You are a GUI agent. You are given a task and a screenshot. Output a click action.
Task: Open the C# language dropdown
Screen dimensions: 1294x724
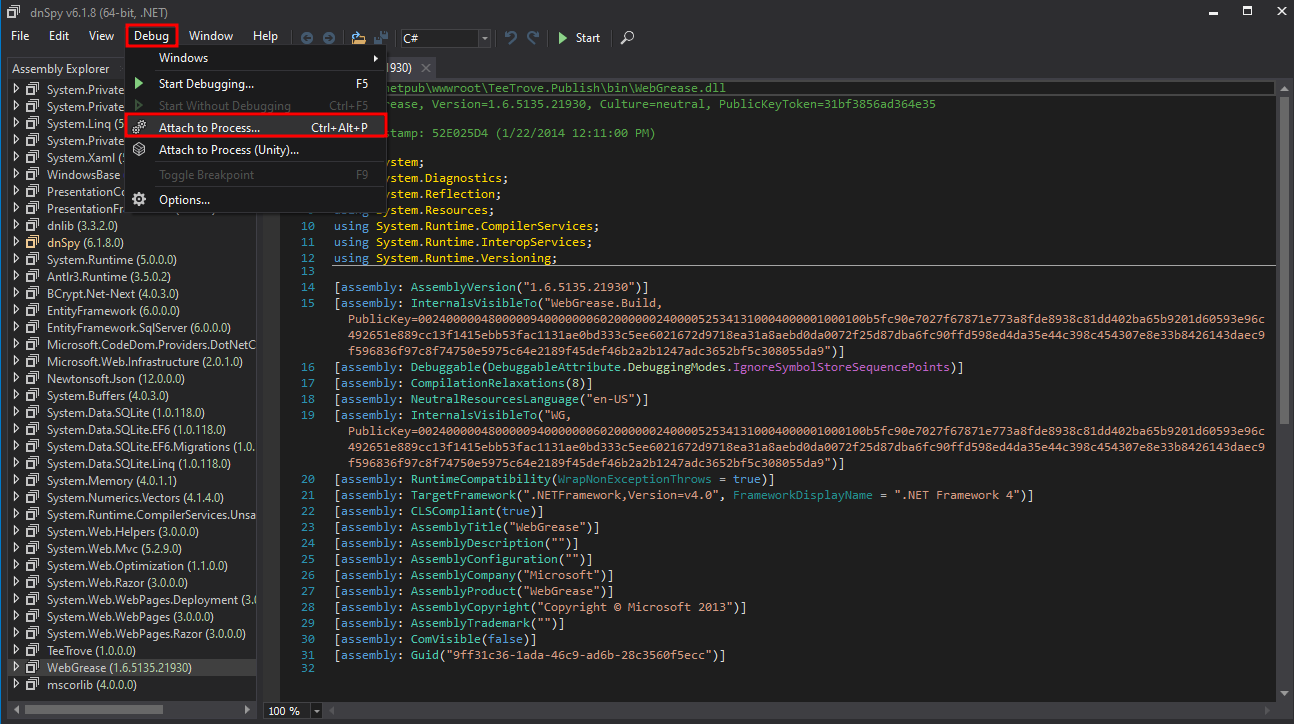pos(485,38)
